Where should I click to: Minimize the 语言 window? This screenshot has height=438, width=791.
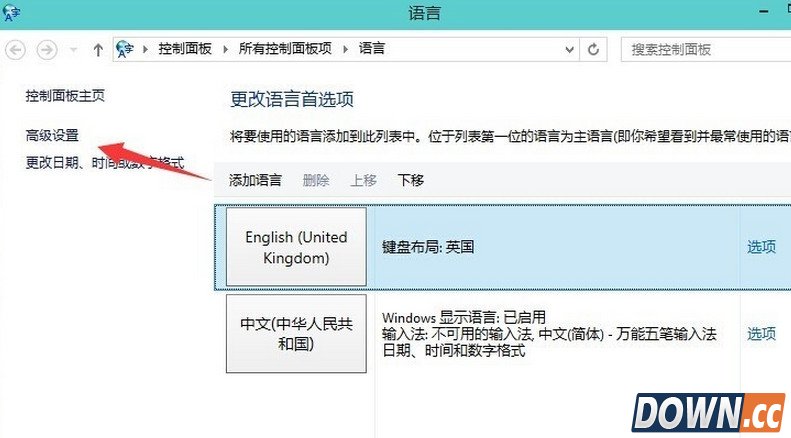[x=764, y=12]
